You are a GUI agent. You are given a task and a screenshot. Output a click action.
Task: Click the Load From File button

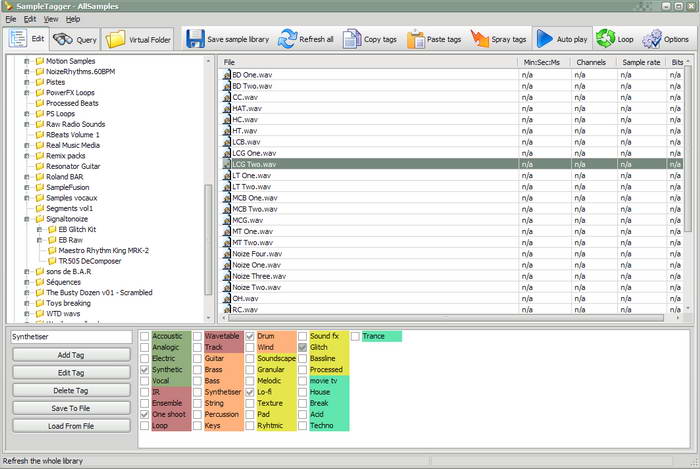pos(71,426)
